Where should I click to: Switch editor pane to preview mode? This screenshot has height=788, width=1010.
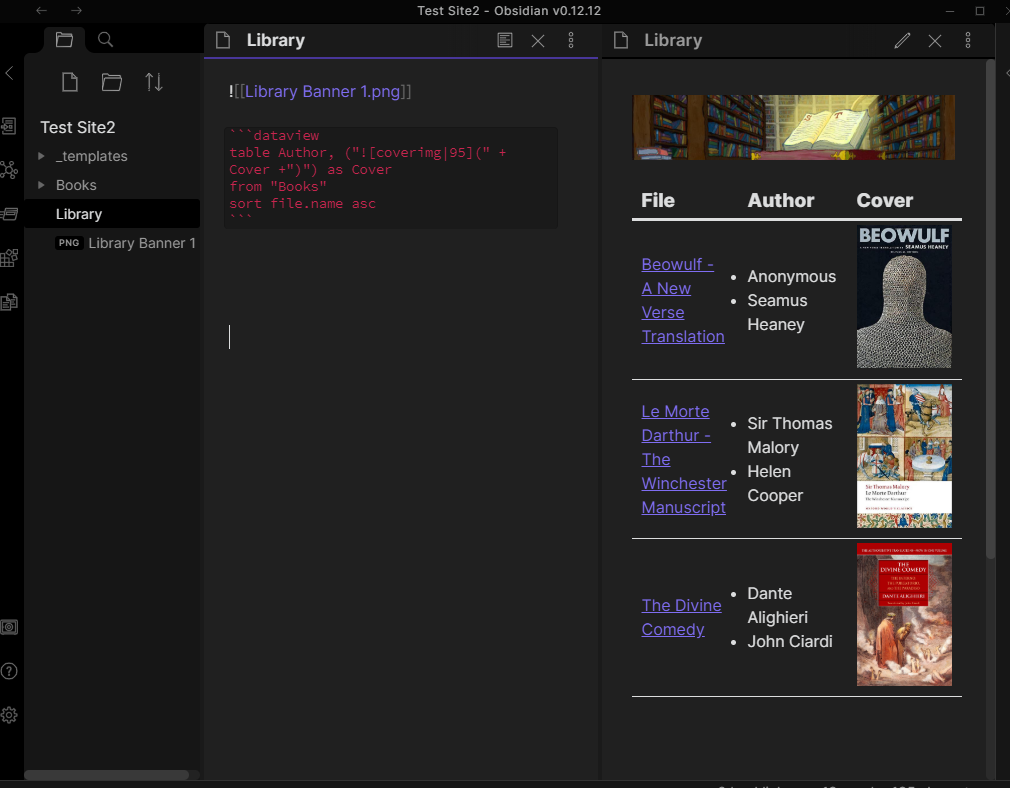coord(505,41)
